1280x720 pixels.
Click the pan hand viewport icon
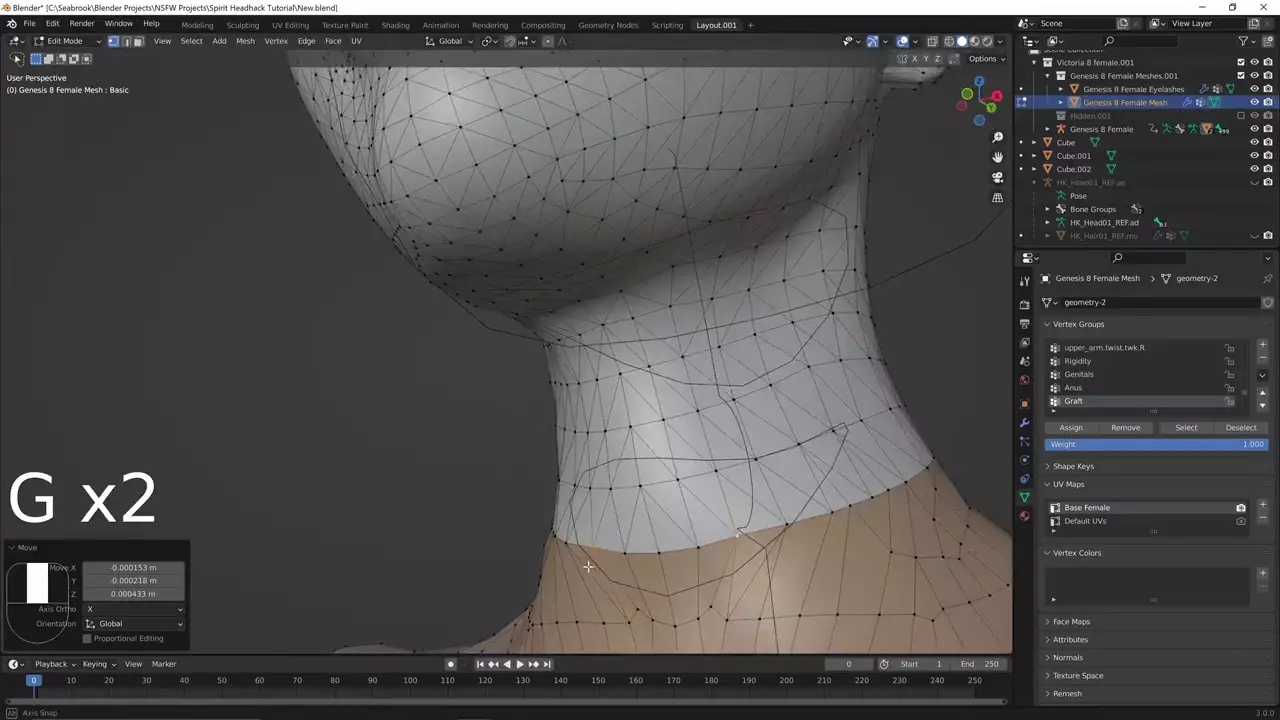tap(997, 157)
